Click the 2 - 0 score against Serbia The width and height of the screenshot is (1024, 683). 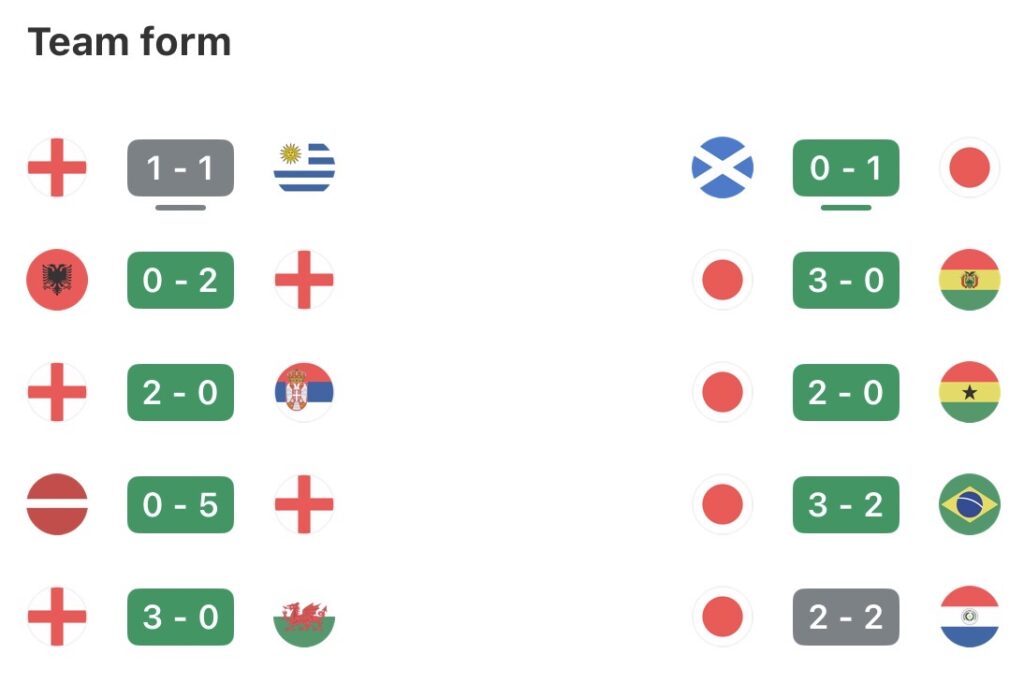180,392
